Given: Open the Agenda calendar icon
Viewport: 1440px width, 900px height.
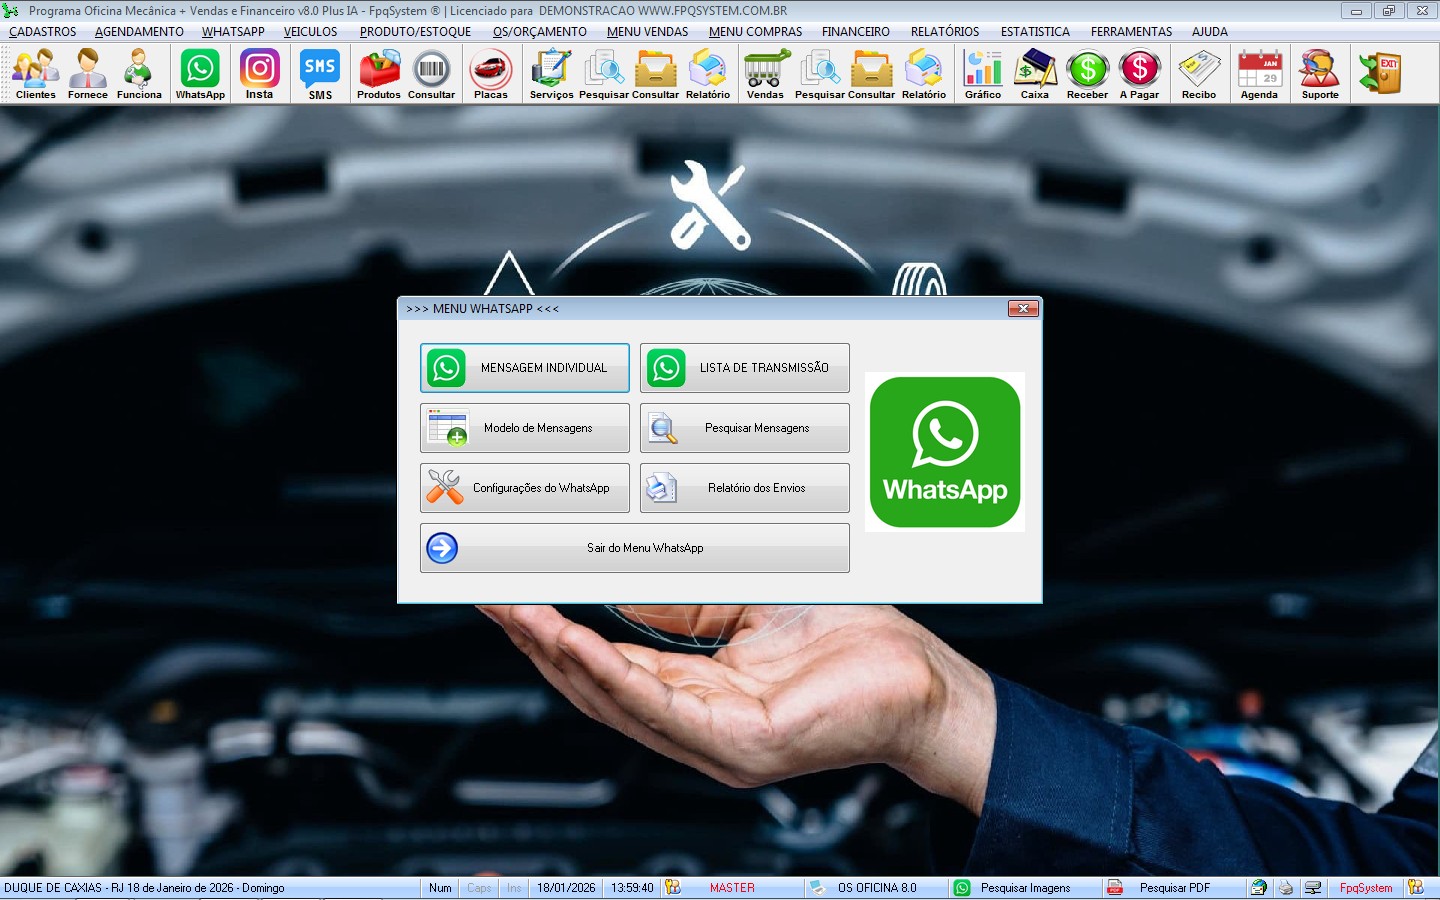Looking at the screenshot, I should (x=1259, y=75).
